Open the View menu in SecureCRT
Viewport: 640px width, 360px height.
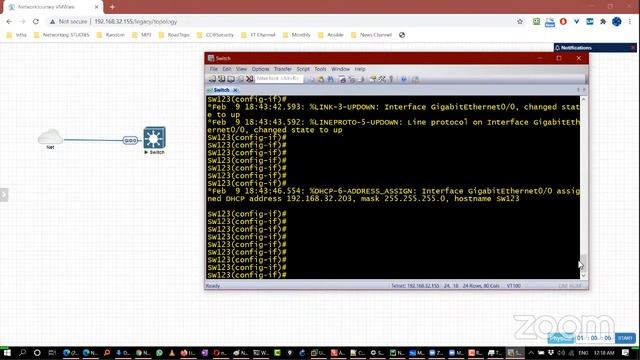click(241, 69)
